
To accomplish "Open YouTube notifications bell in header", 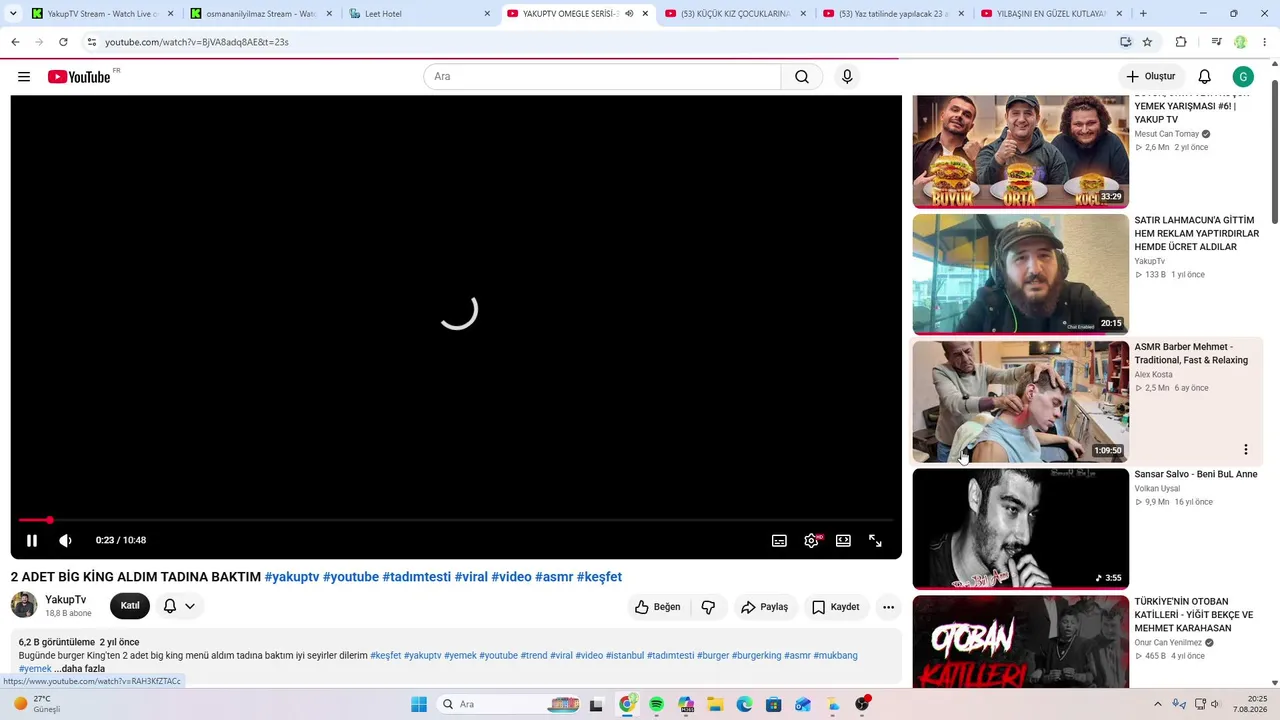I will [1205, 77].
